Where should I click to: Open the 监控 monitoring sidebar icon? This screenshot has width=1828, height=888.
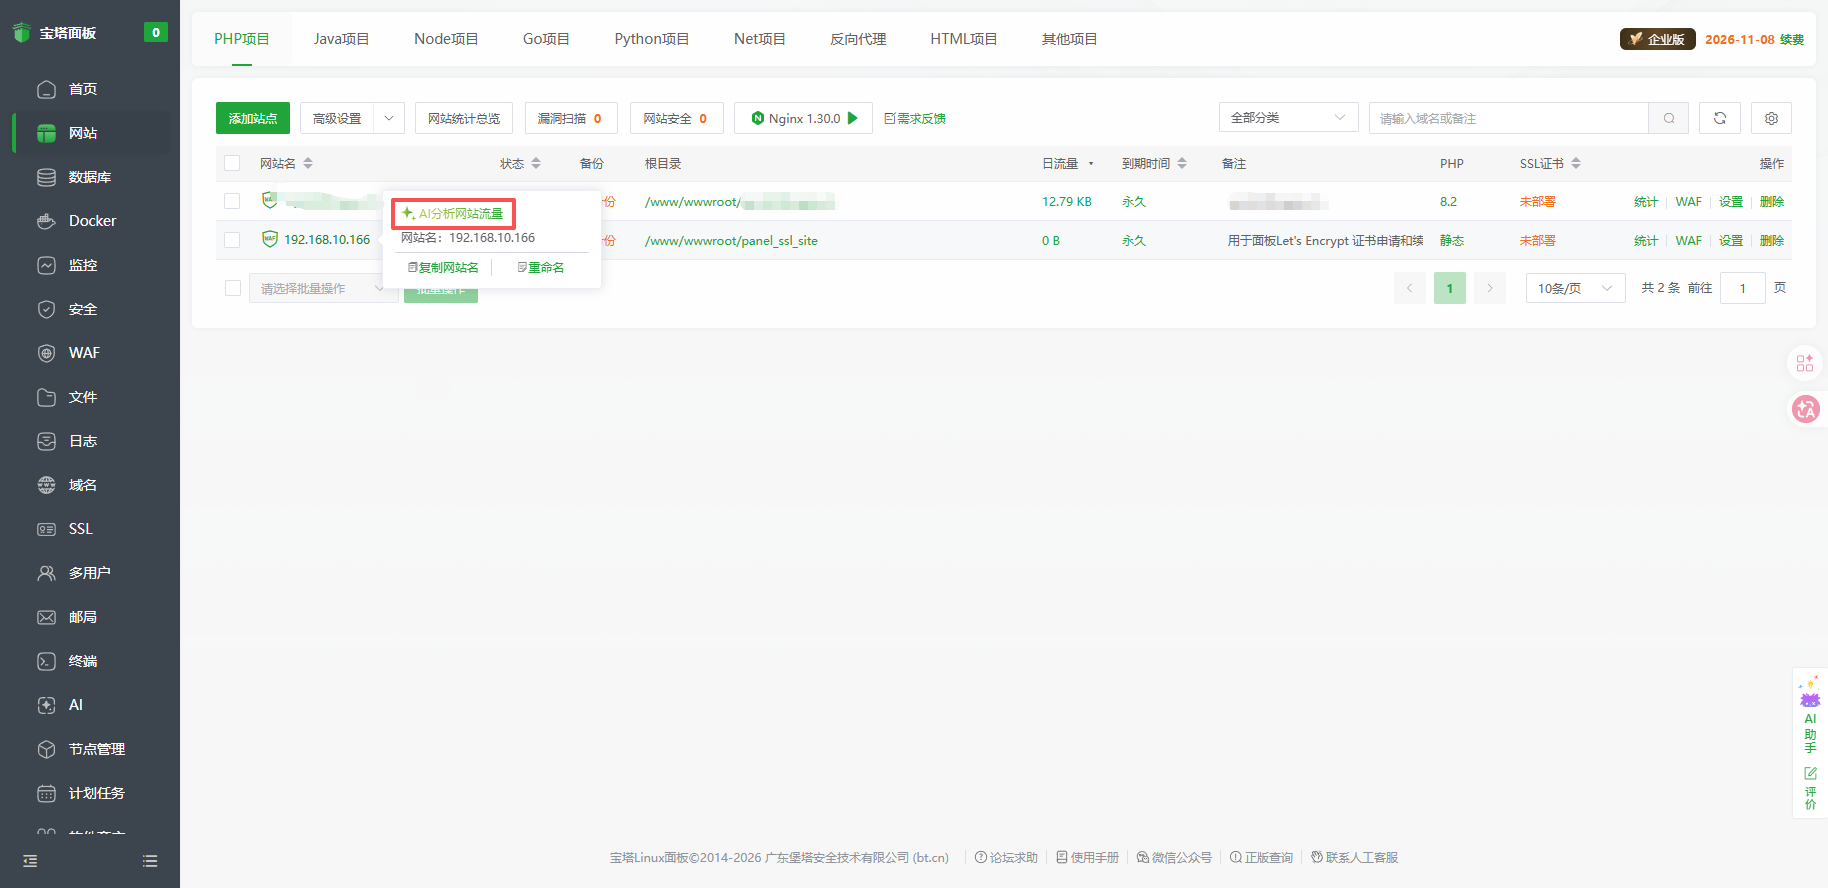(46, 265)
